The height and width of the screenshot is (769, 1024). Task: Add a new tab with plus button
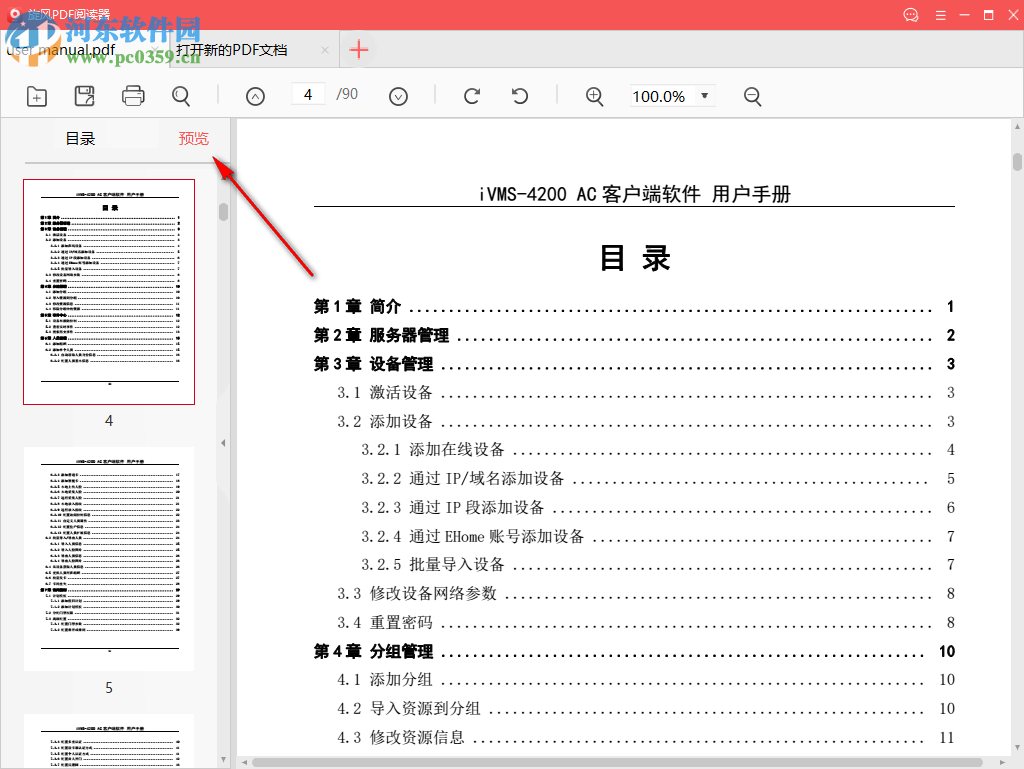pos(359,50)
